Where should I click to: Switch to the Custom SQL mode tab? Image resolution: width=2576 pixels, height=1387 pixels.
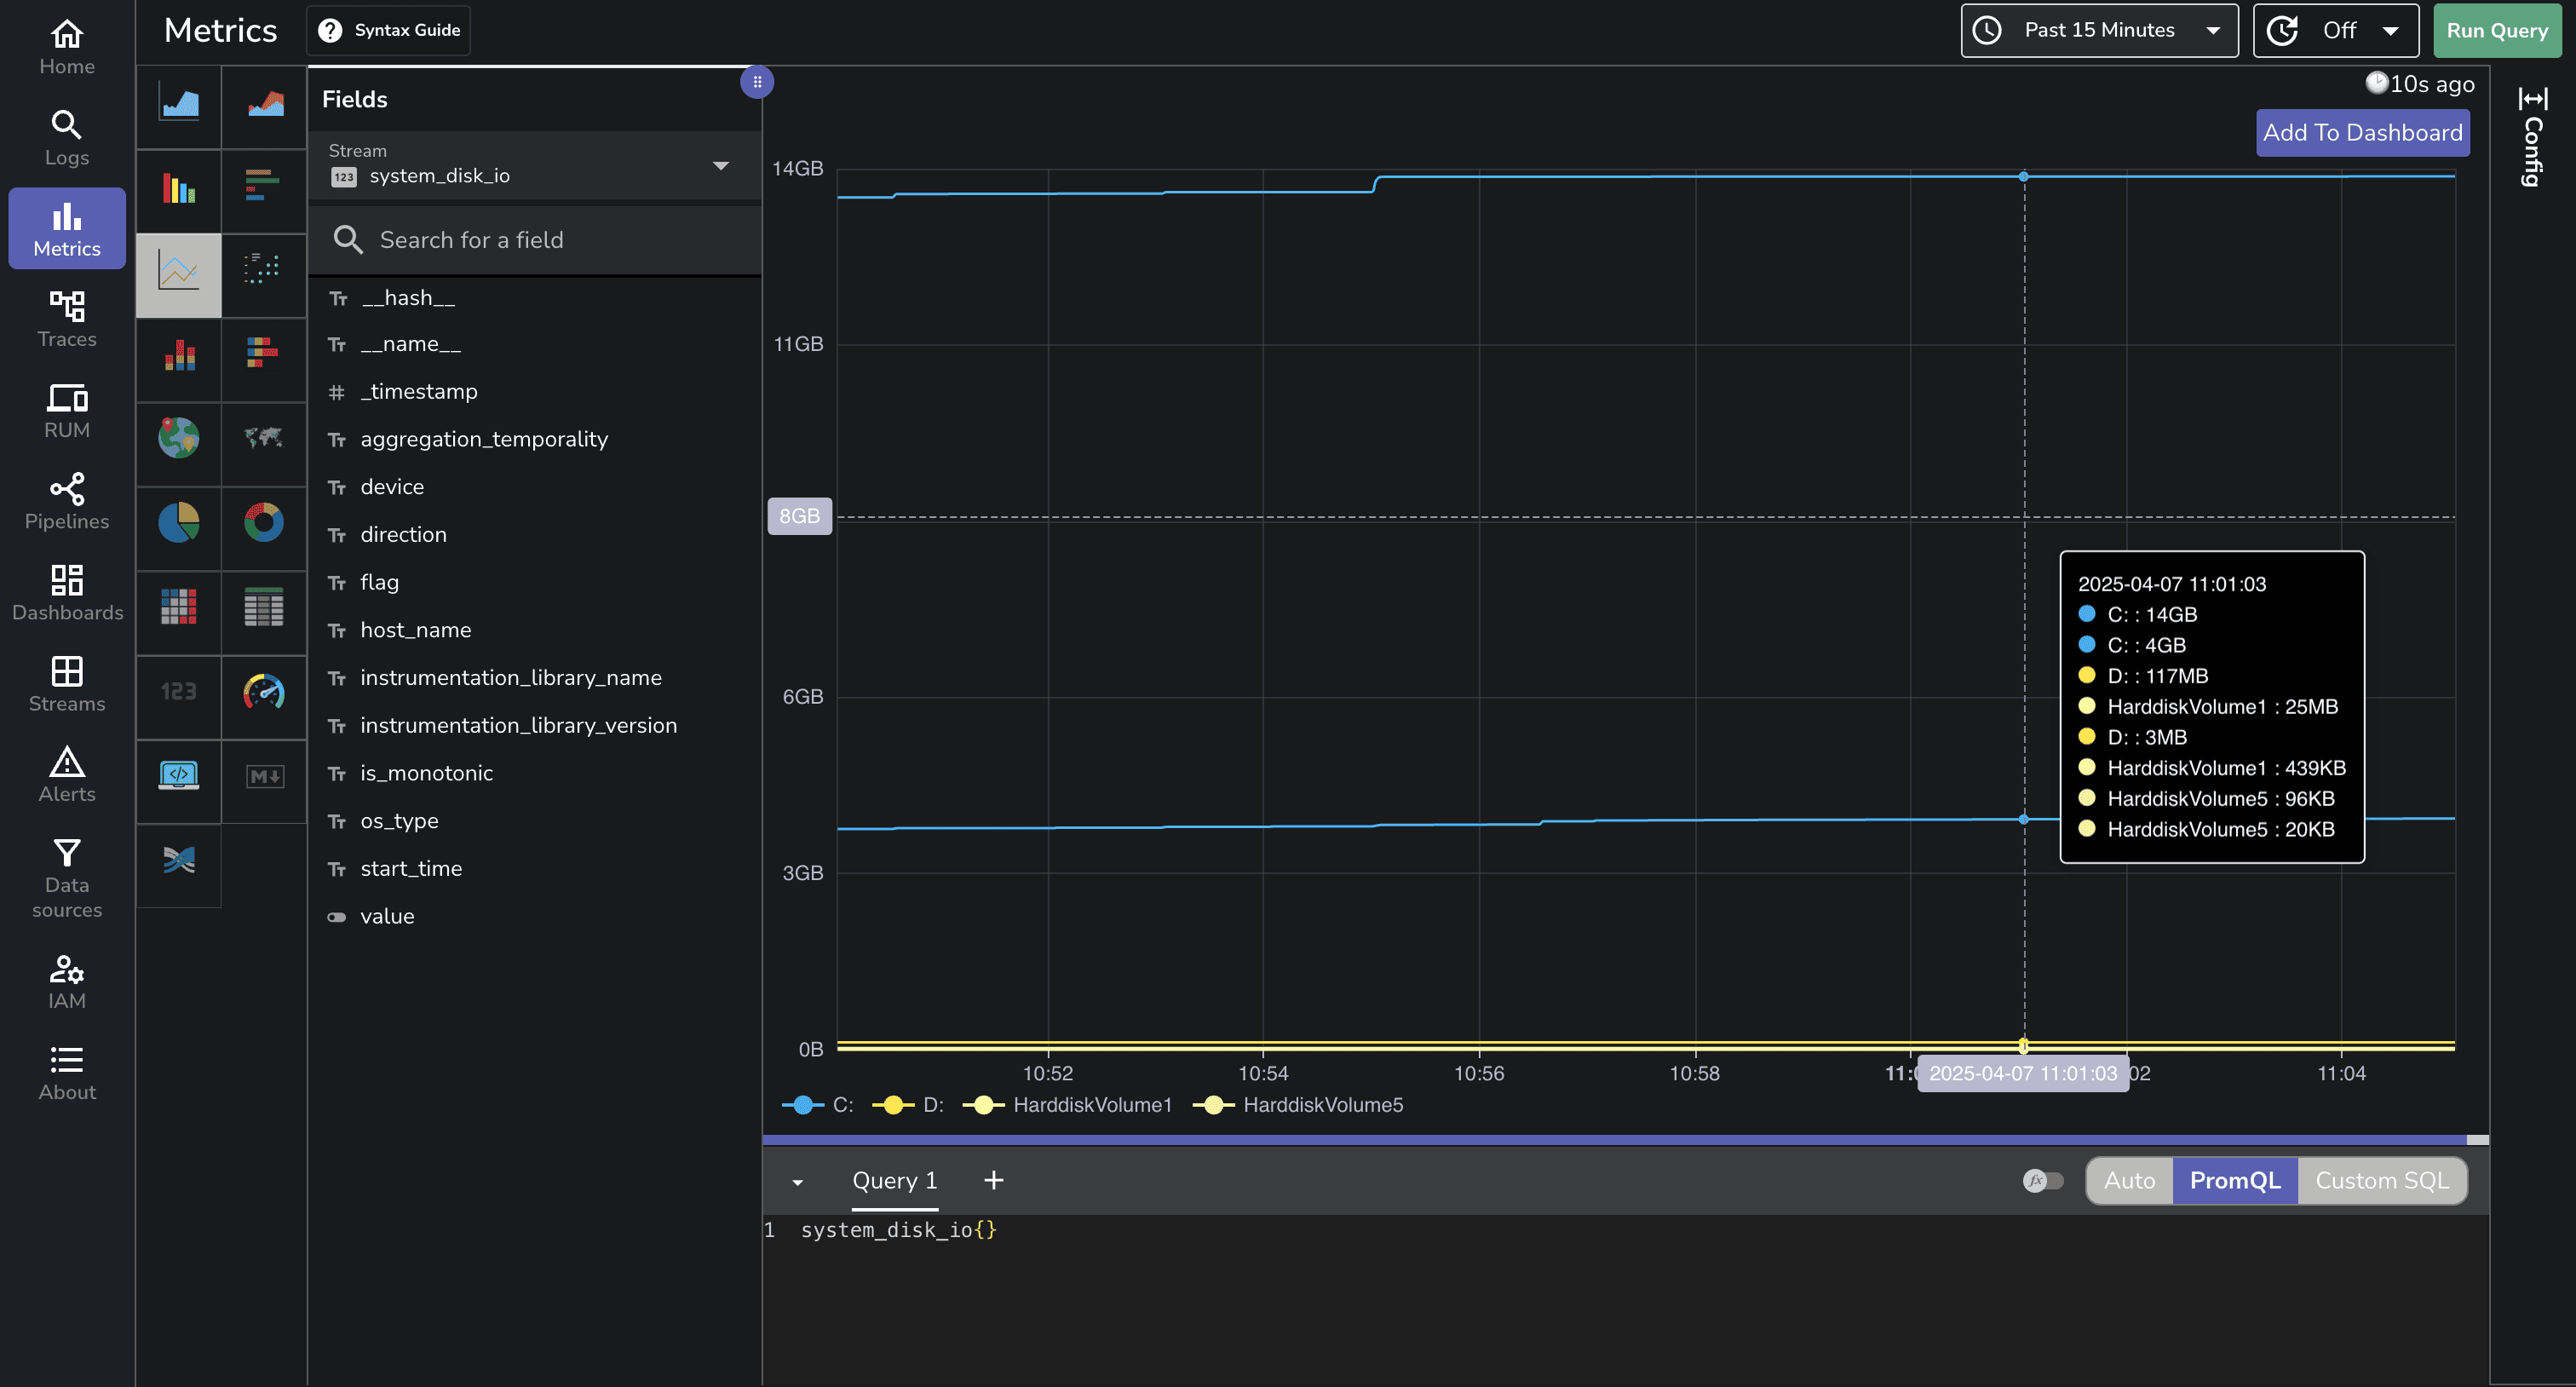[2382, 1181]
